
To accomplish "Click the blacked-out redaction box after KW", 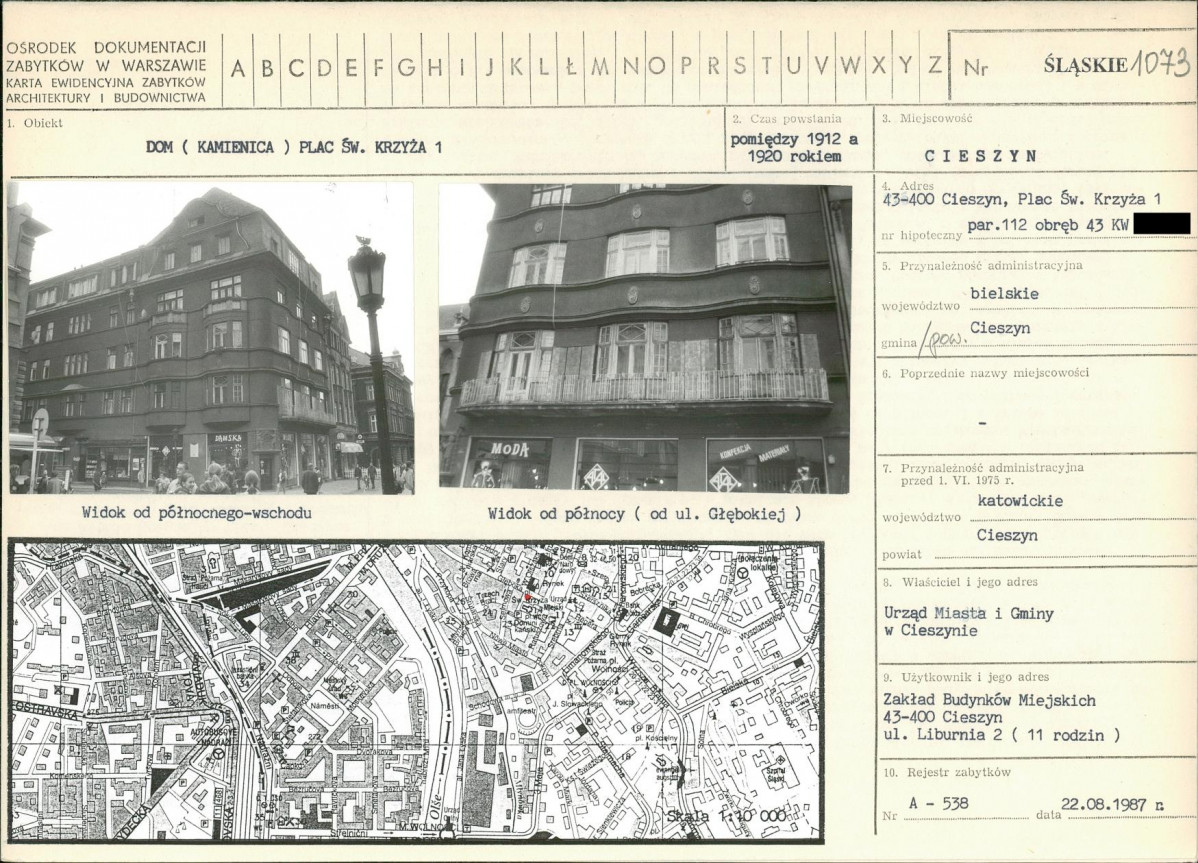I will click(x=1162, y=224).
